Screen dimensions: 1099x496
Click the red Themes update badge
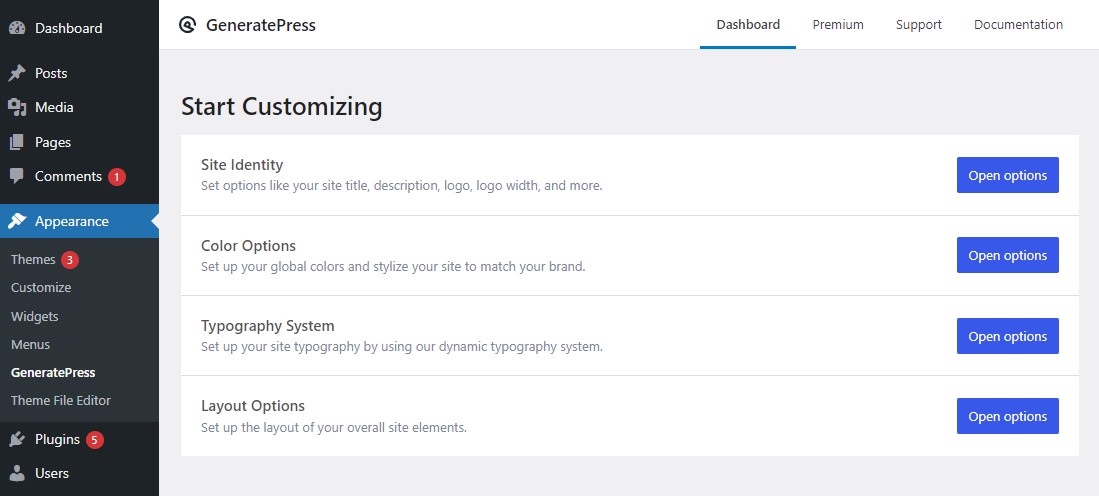[69, 260]
